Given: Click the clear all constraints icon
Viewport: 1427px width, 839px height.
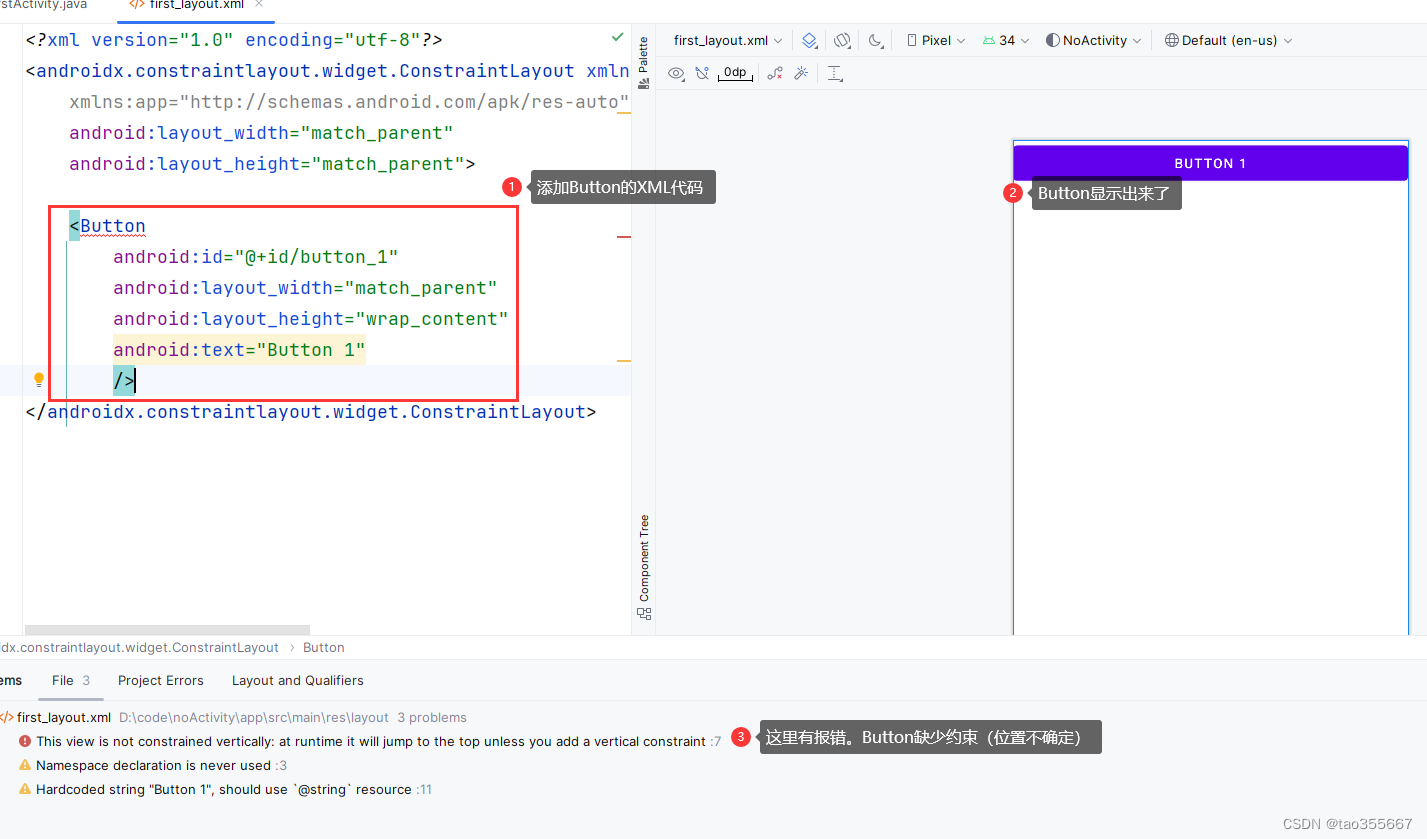Looking at the screenshot, I should click(775, 73).
